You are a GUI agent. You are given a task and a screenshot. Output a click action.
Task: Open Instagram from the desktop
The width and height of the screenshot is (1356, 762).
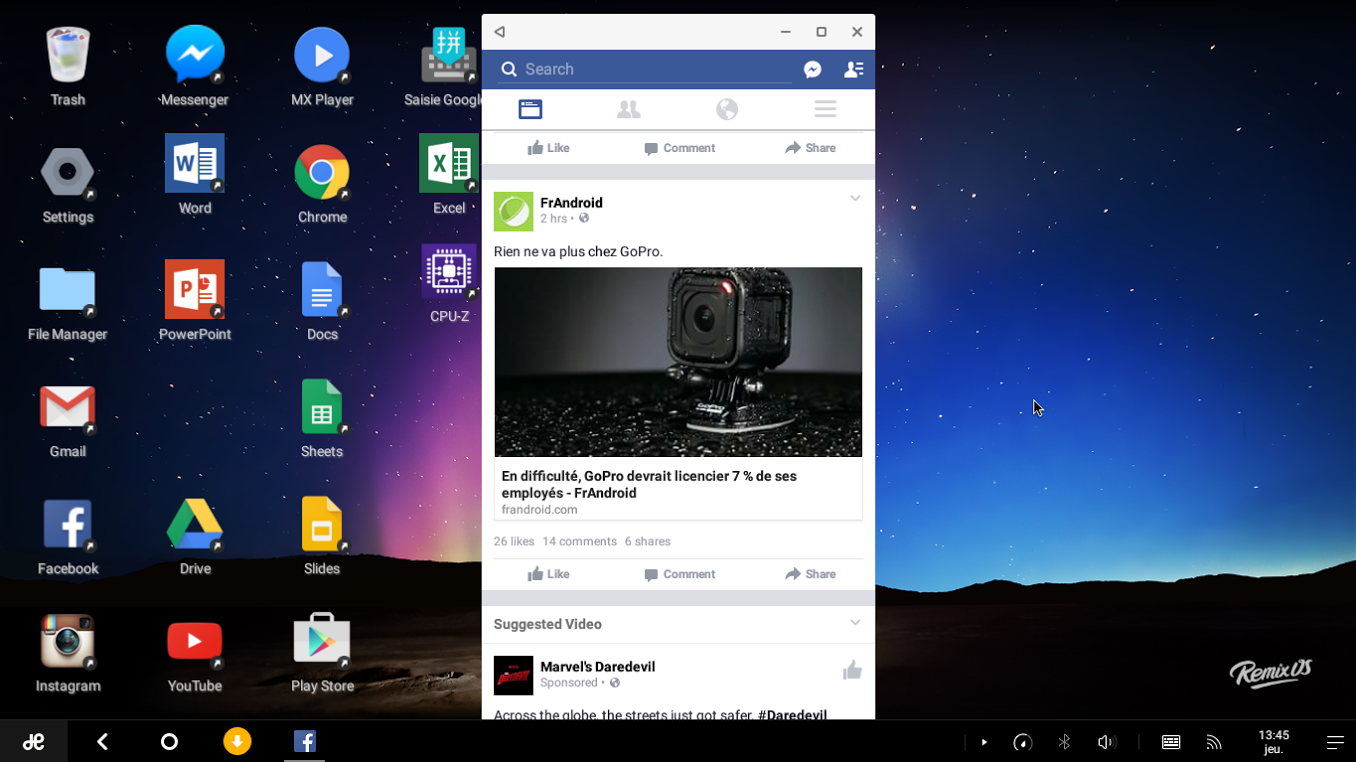pos(68,642)
